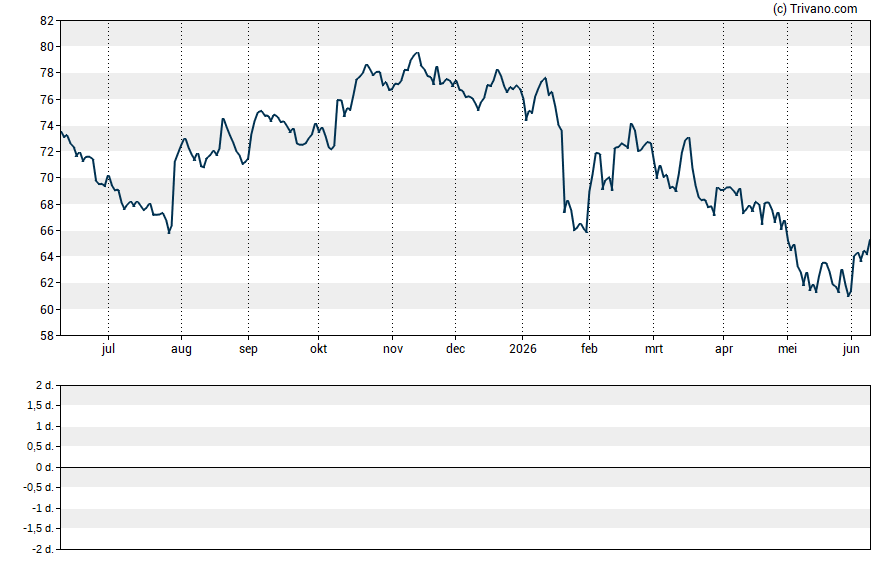Click the '1 d.' lower axis label
Image resolution: width=888 pixels, height=565 pixels.
coord(45,426)
